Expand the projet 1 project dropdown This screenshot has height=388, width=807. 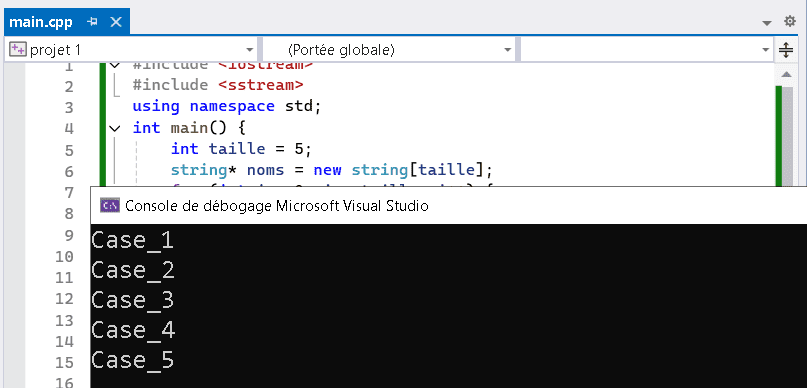click(250, 50)
